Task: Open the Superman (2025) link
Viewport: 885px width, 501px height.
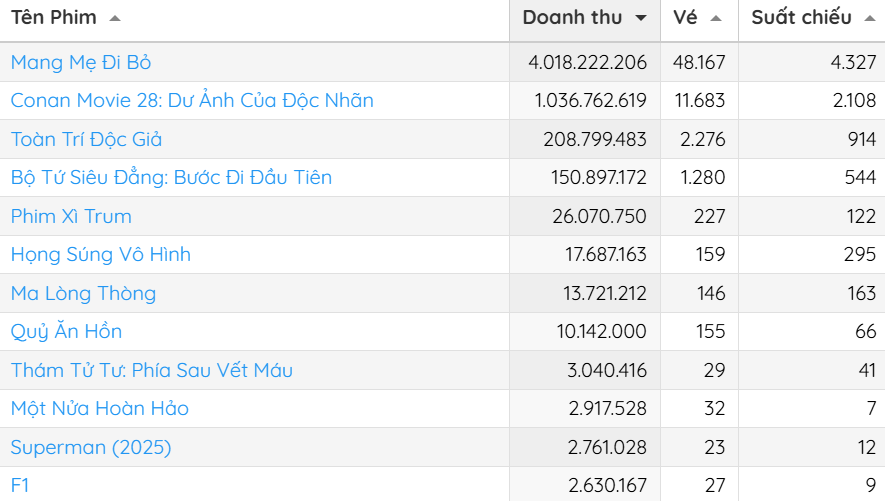Action: tap(91, 447)
